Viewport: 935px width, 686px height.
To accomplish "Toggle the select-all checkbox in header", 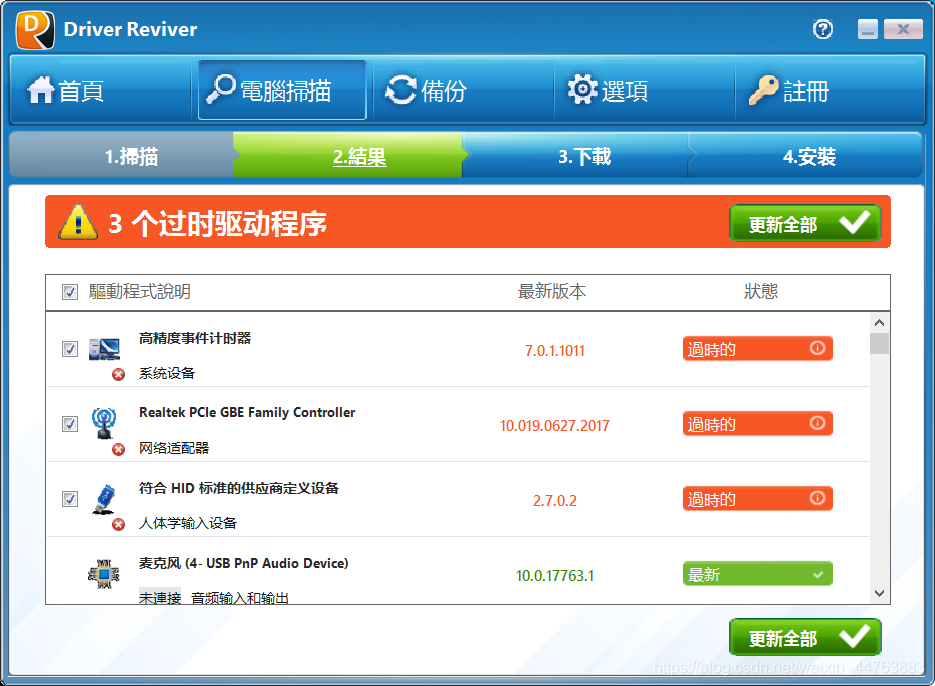I will 70,292.
